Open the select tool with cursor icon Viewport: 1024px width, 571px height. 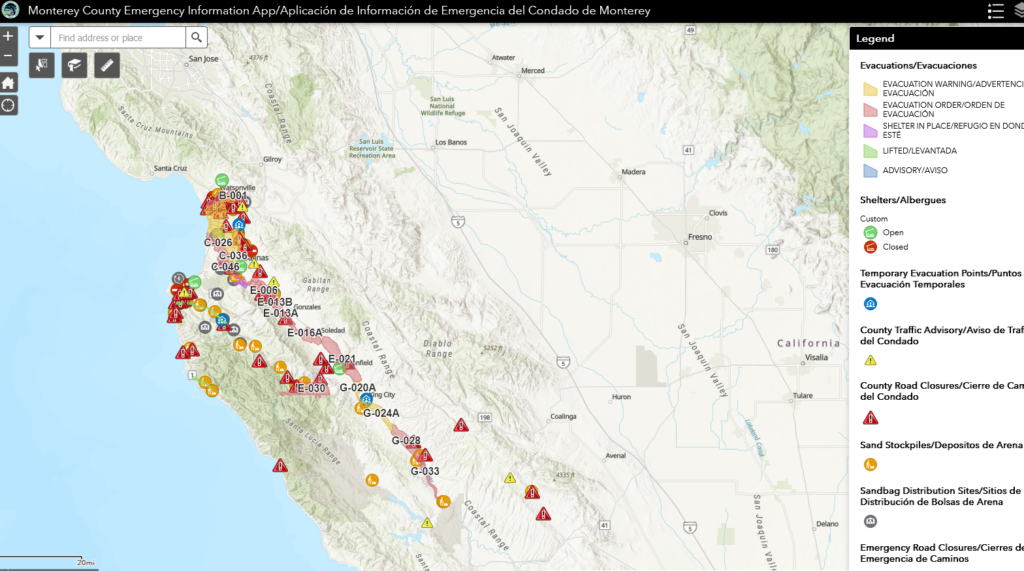click(x=42, y=66)
